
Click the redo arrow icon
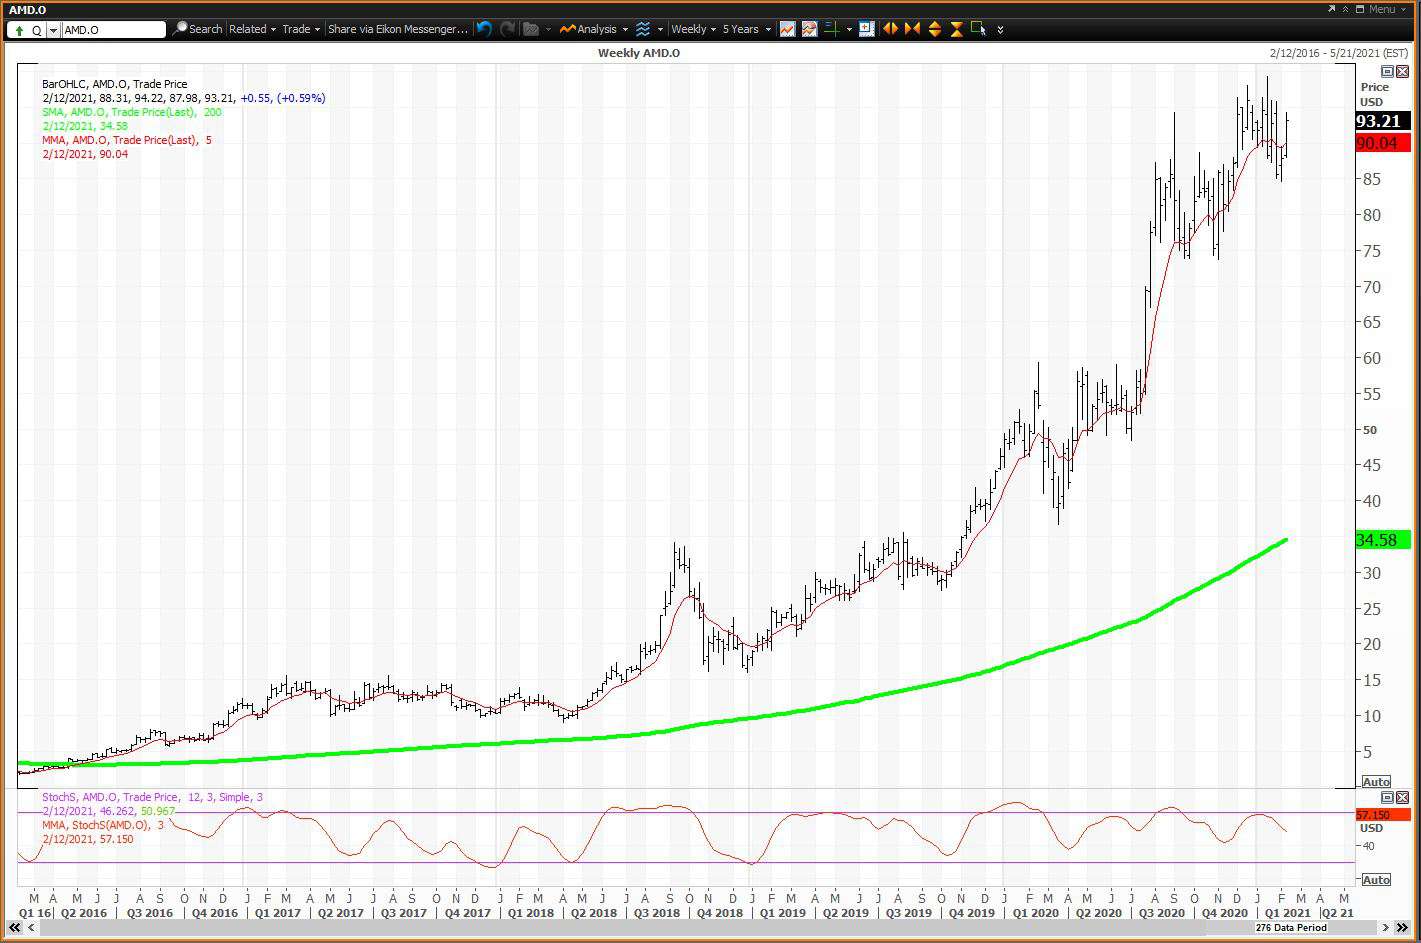coord(507,29)
